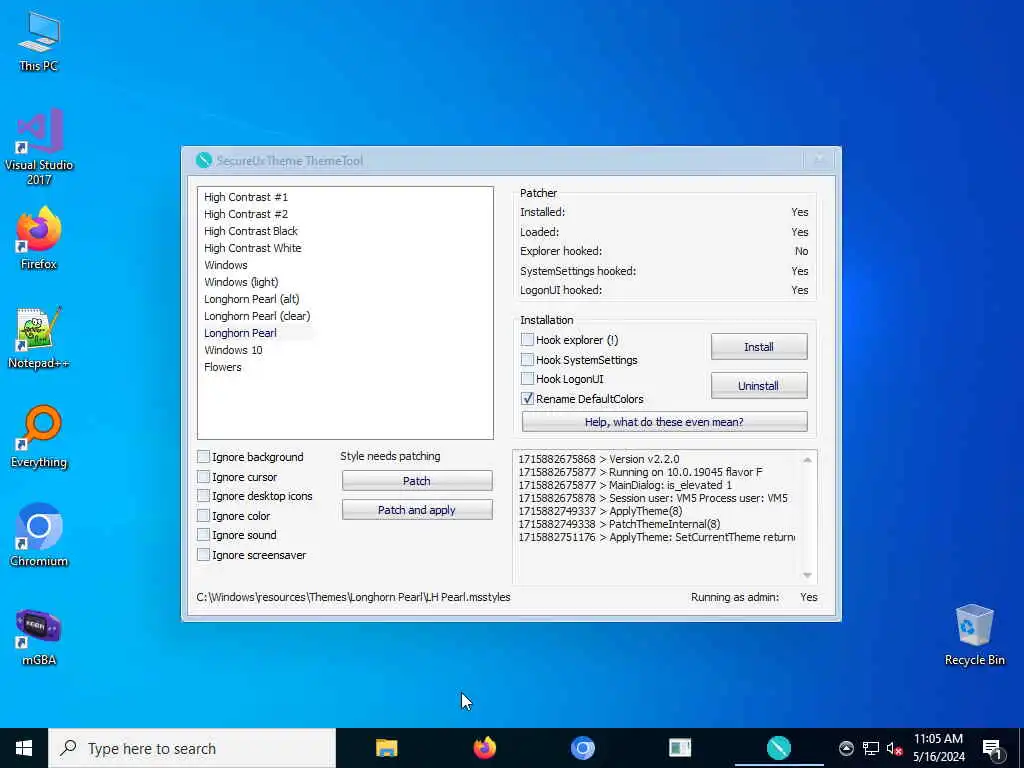This screenshot has height=768, width=1024.
Task: Tick Ignore background checkbox
Action: (x=203, y=456)
